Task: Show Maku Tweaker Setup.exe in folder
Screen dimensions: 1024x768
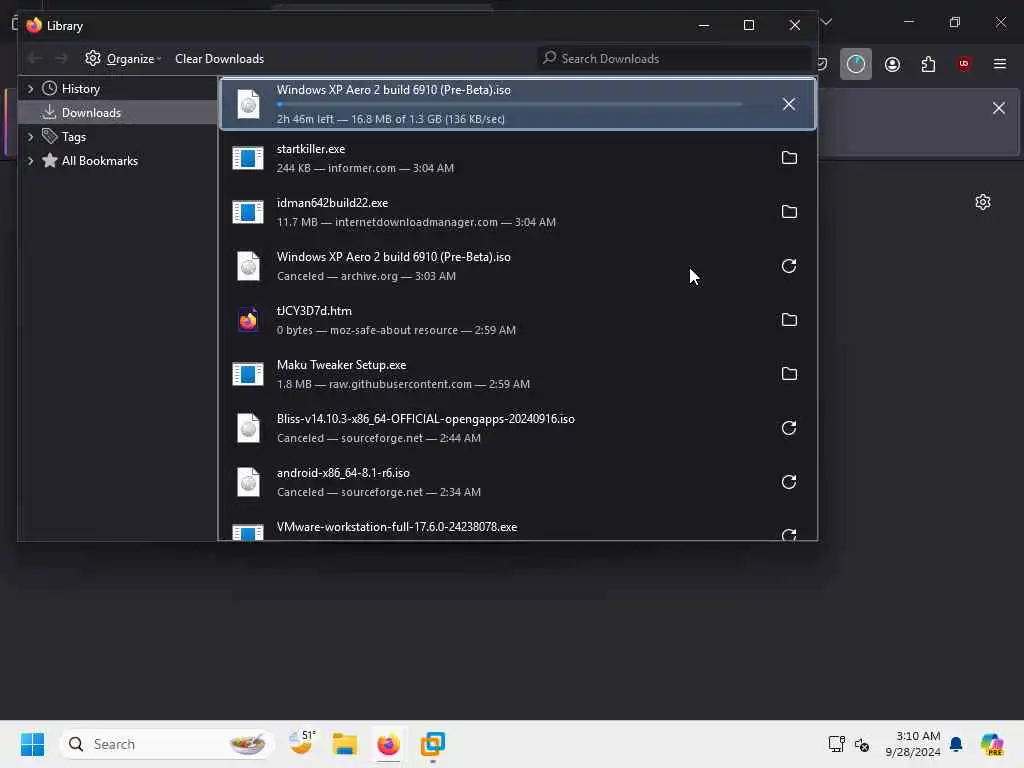Action: click(x=789, y=374)
